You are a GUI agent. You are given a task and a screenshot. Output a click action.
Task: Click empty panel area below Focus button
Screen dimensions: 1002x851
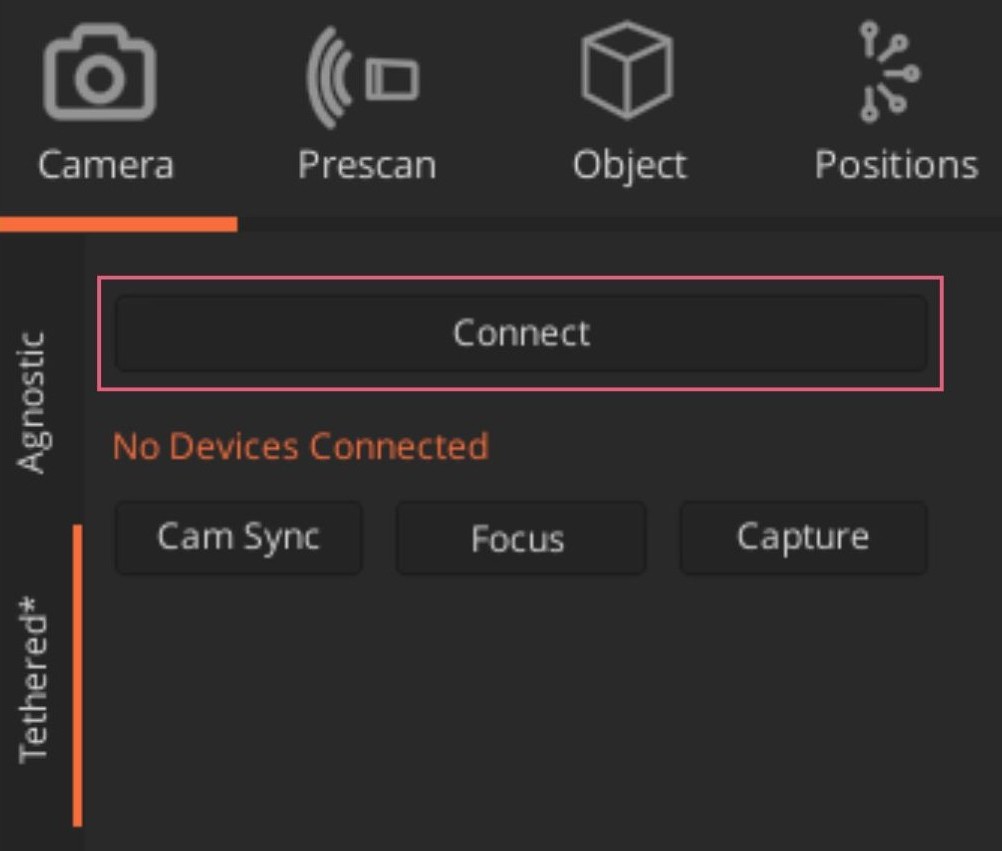click(x=518, y=700)
